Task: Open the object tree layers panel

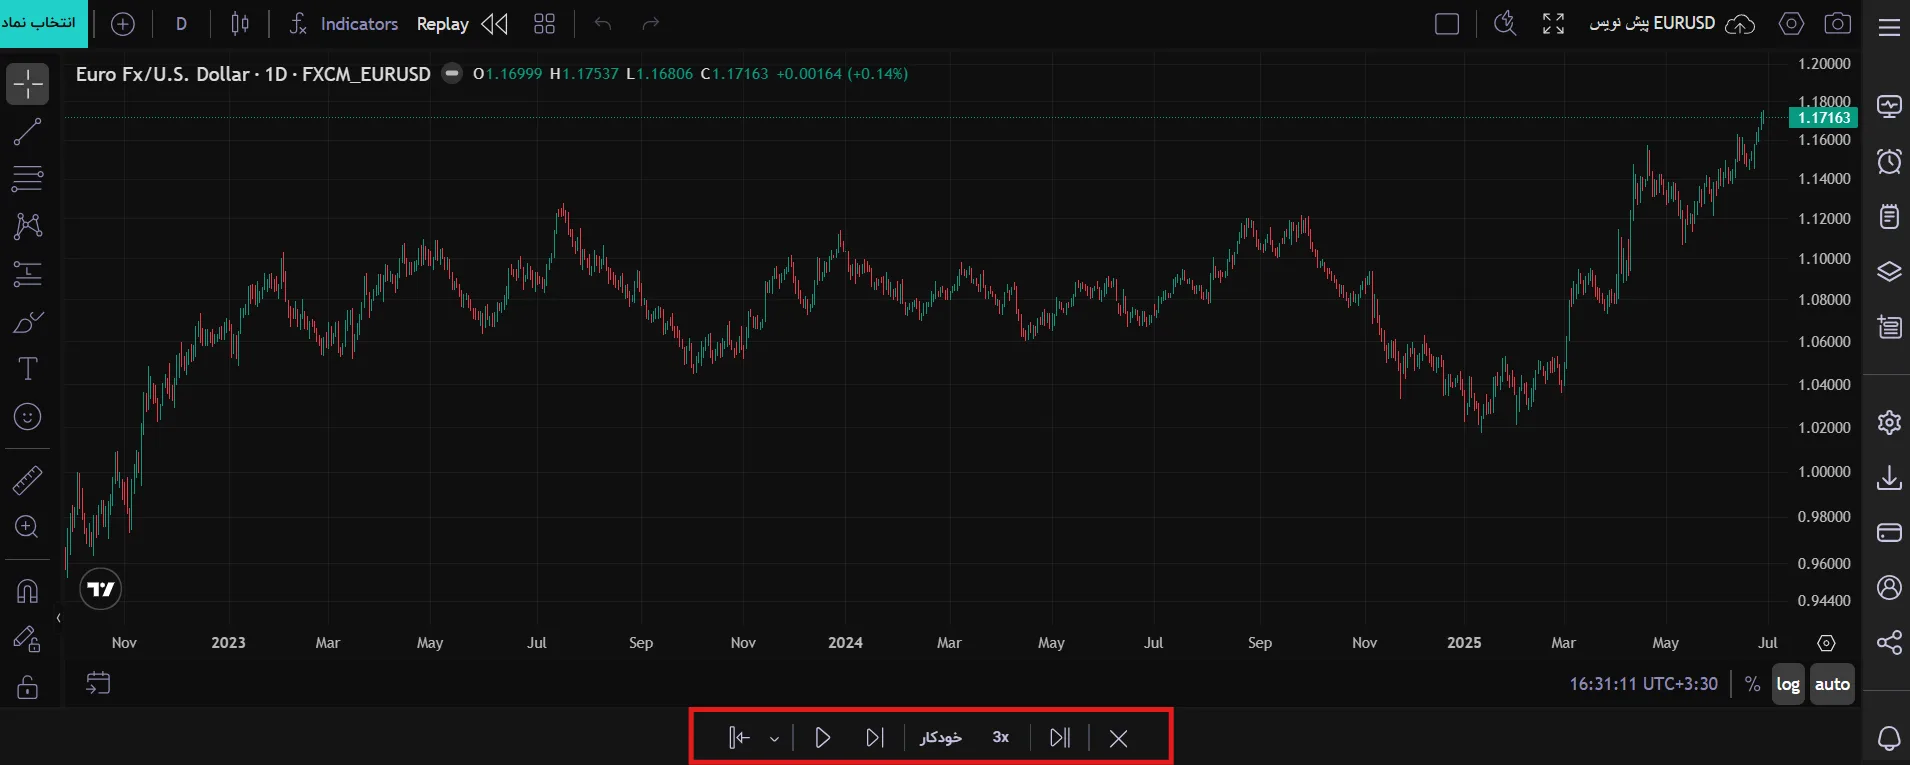Action: point(1889,272)
